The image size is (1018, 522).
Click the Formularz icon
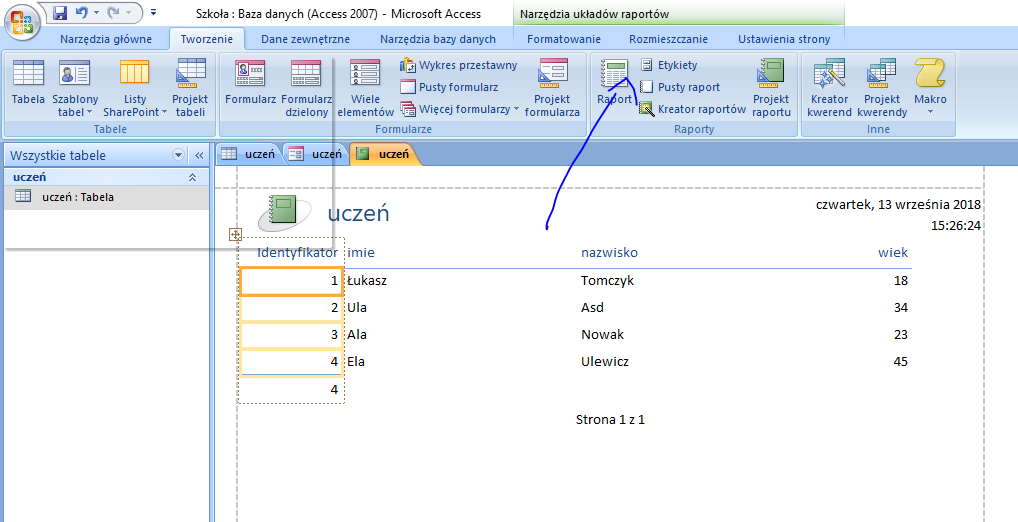250,86
